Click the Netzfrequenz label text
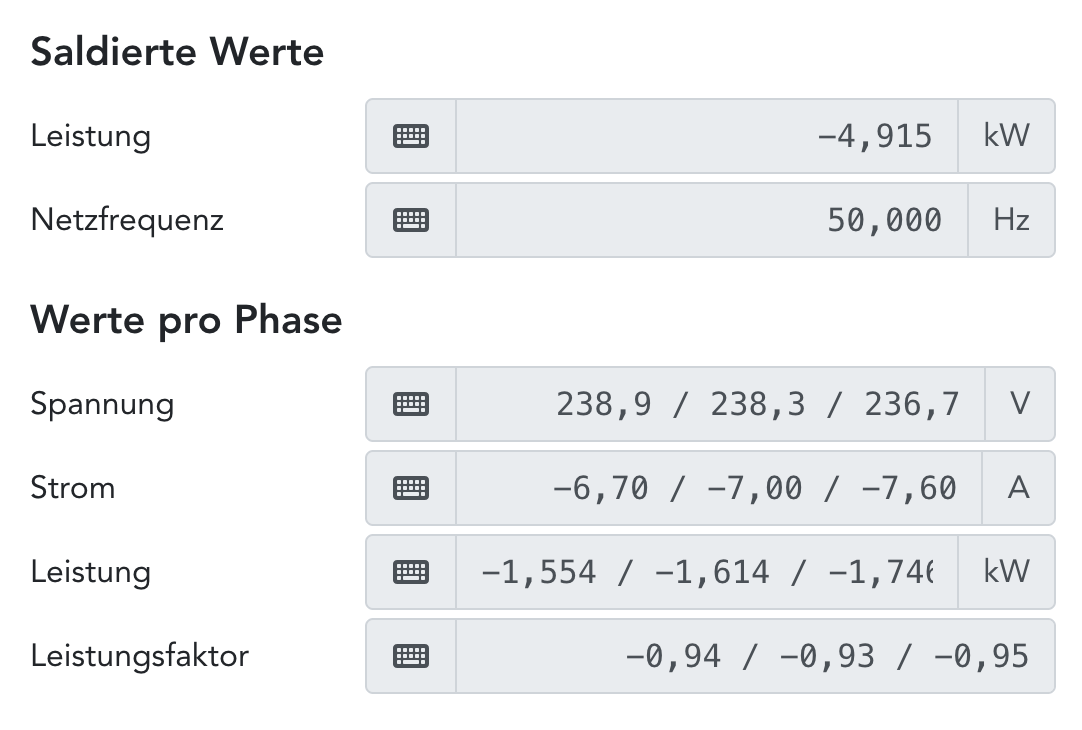Image resolution: width=1082 pixels, height=730 pixels. click(x=127, y=220)
